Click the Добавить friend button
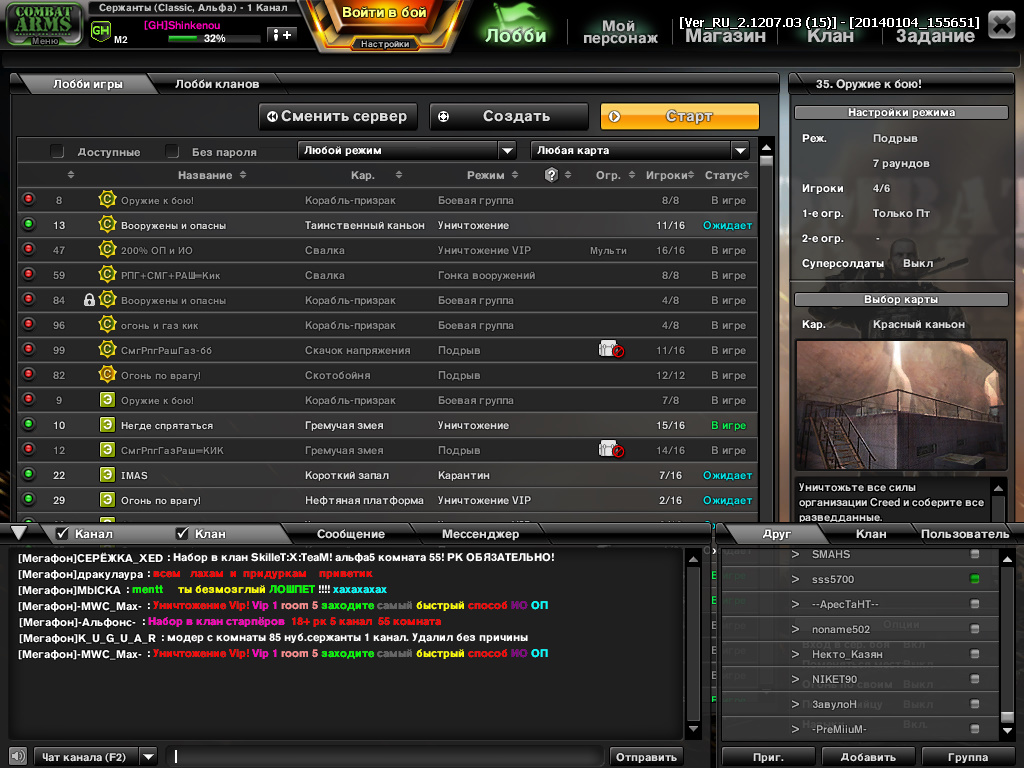The image size is (1024, 768). coord(868,757)
